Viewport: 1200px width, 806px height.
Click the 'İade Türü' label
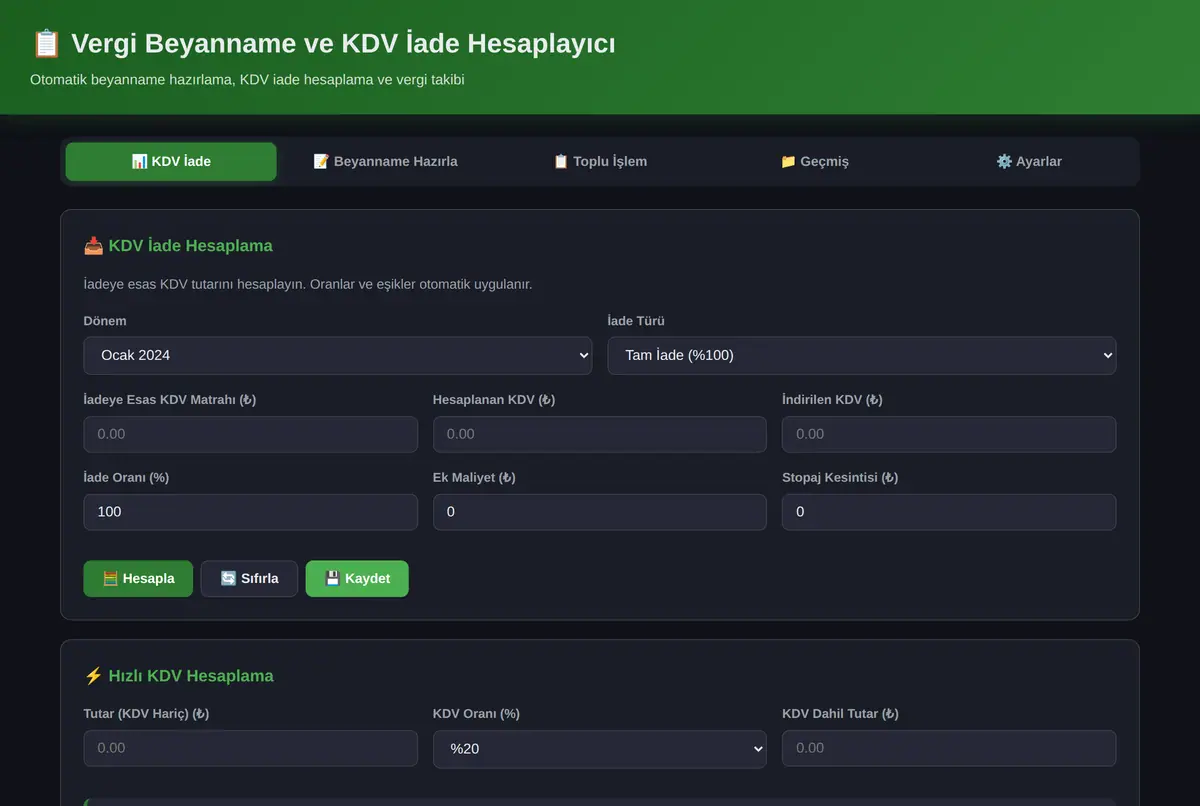point(636,321)
